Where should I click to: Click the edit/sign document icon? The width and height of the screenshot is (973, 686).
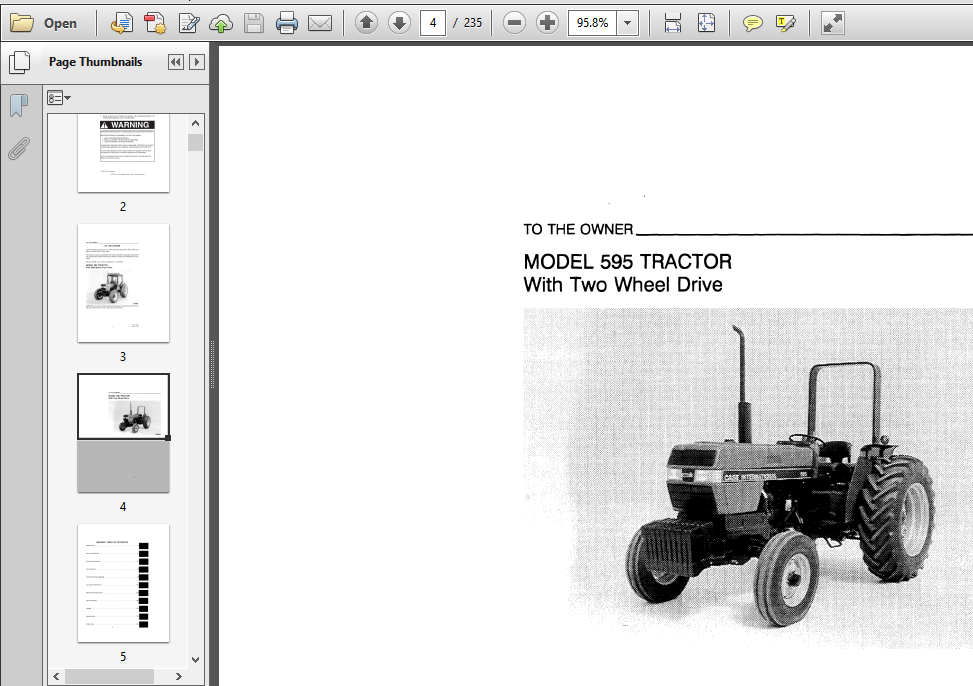189,24
